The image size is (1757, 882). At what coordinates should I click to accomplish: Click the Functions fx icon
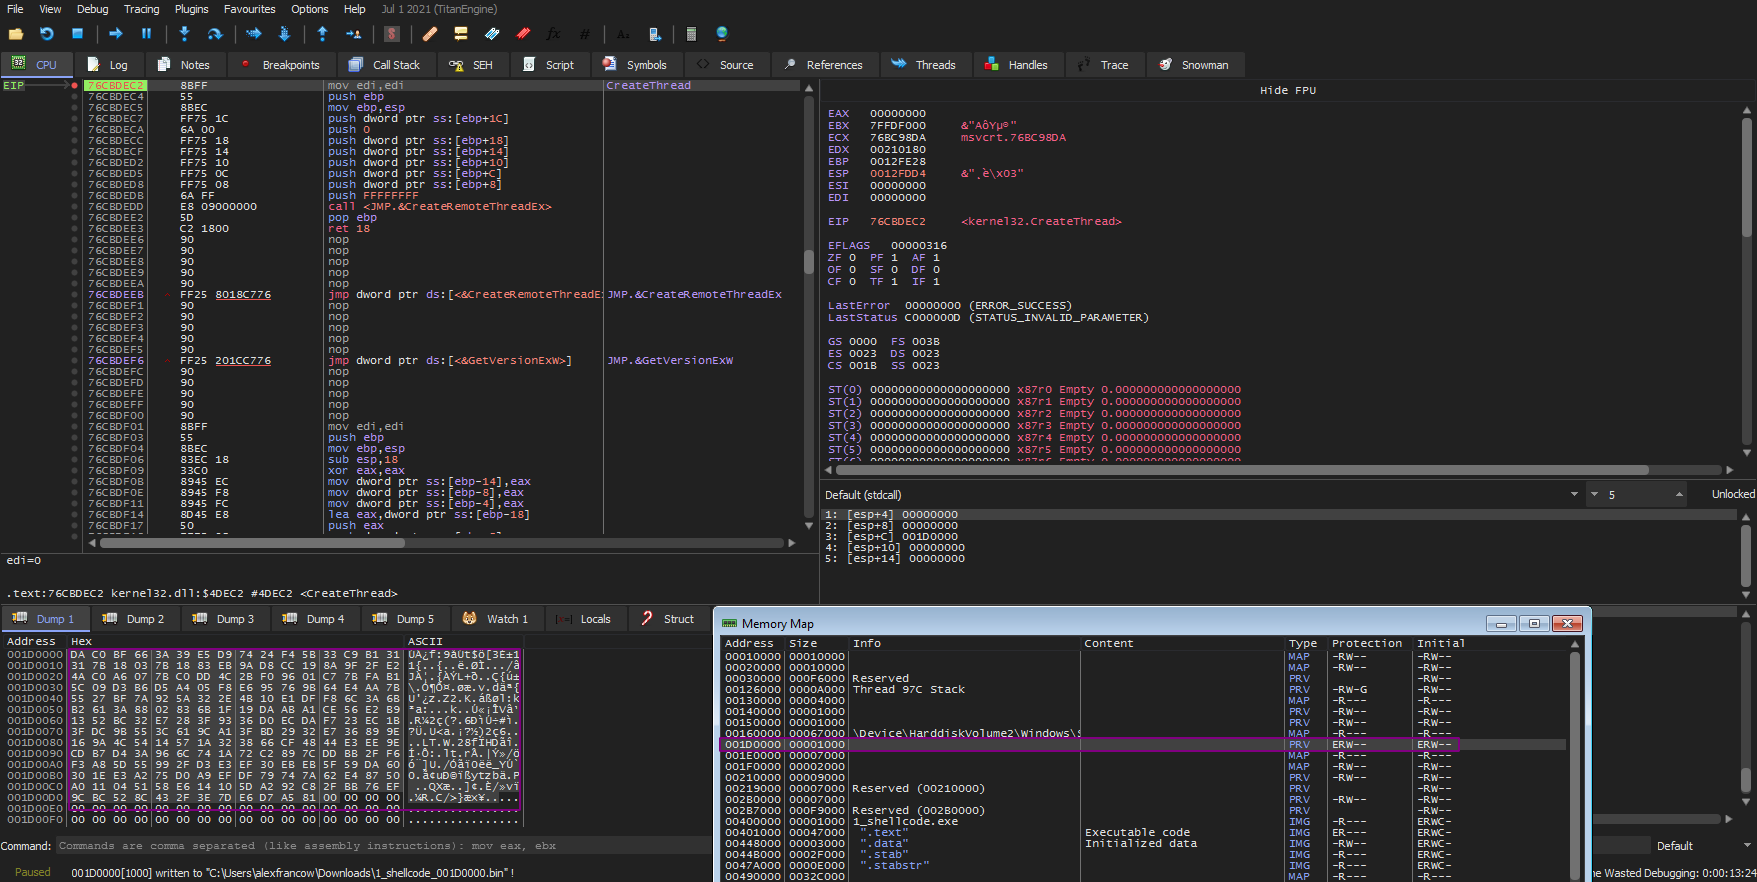(x=553, y=34)
